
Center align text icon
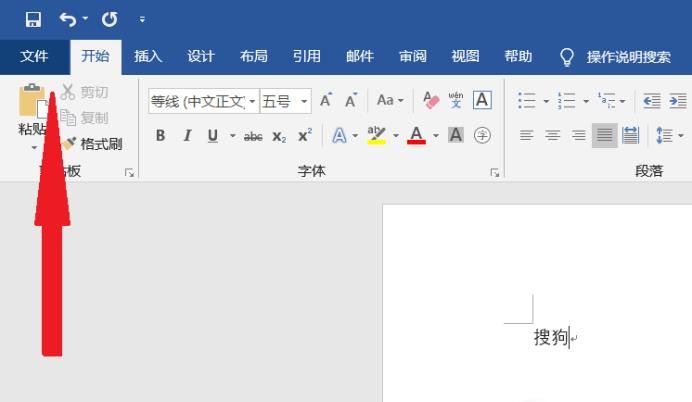coord(553,135)
